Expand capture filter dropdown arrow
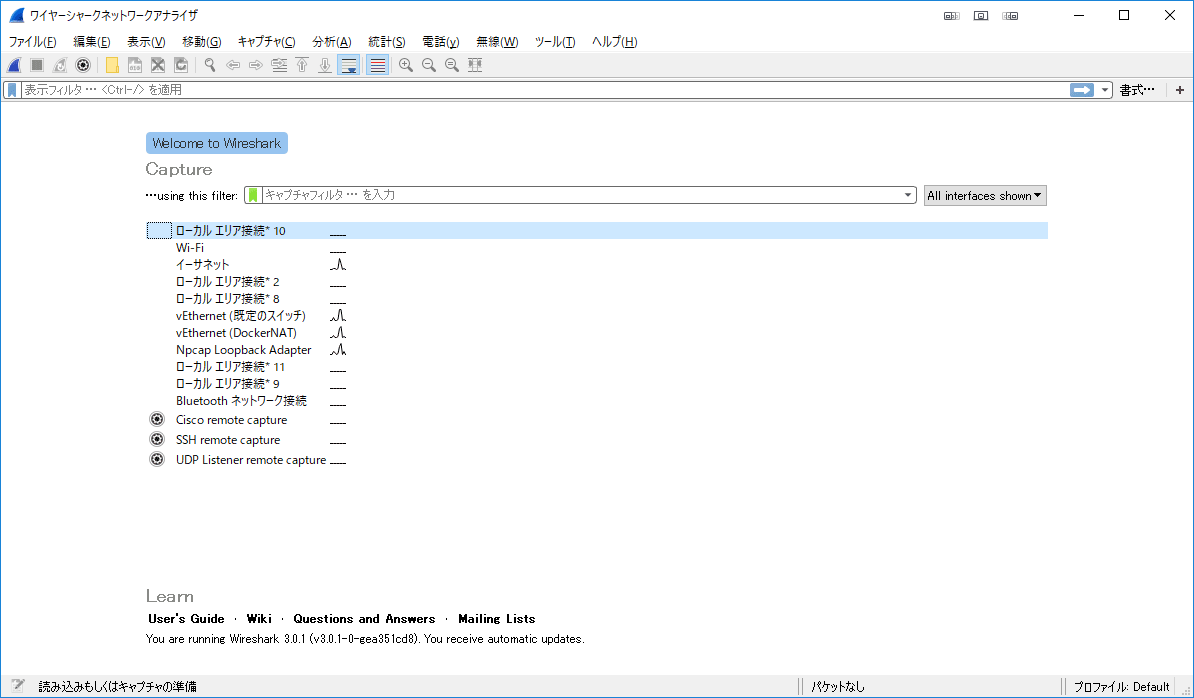Viewport: 1194px width, 698px height. 908,195
